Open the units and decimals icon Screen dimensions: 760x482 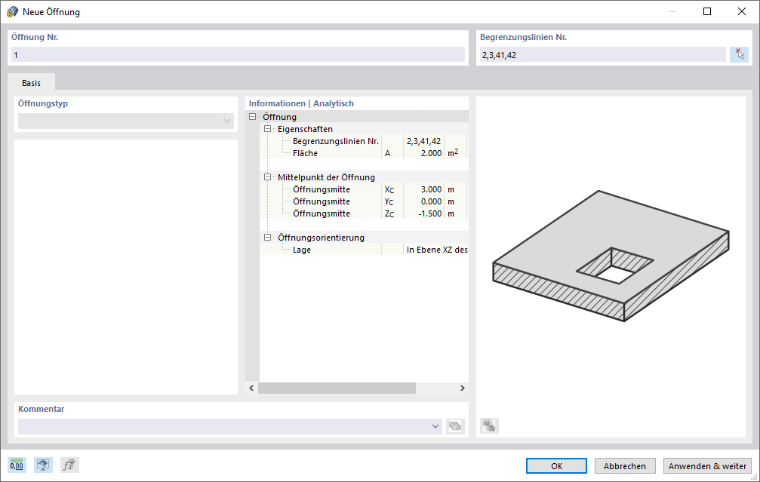[x=16, y=465]
